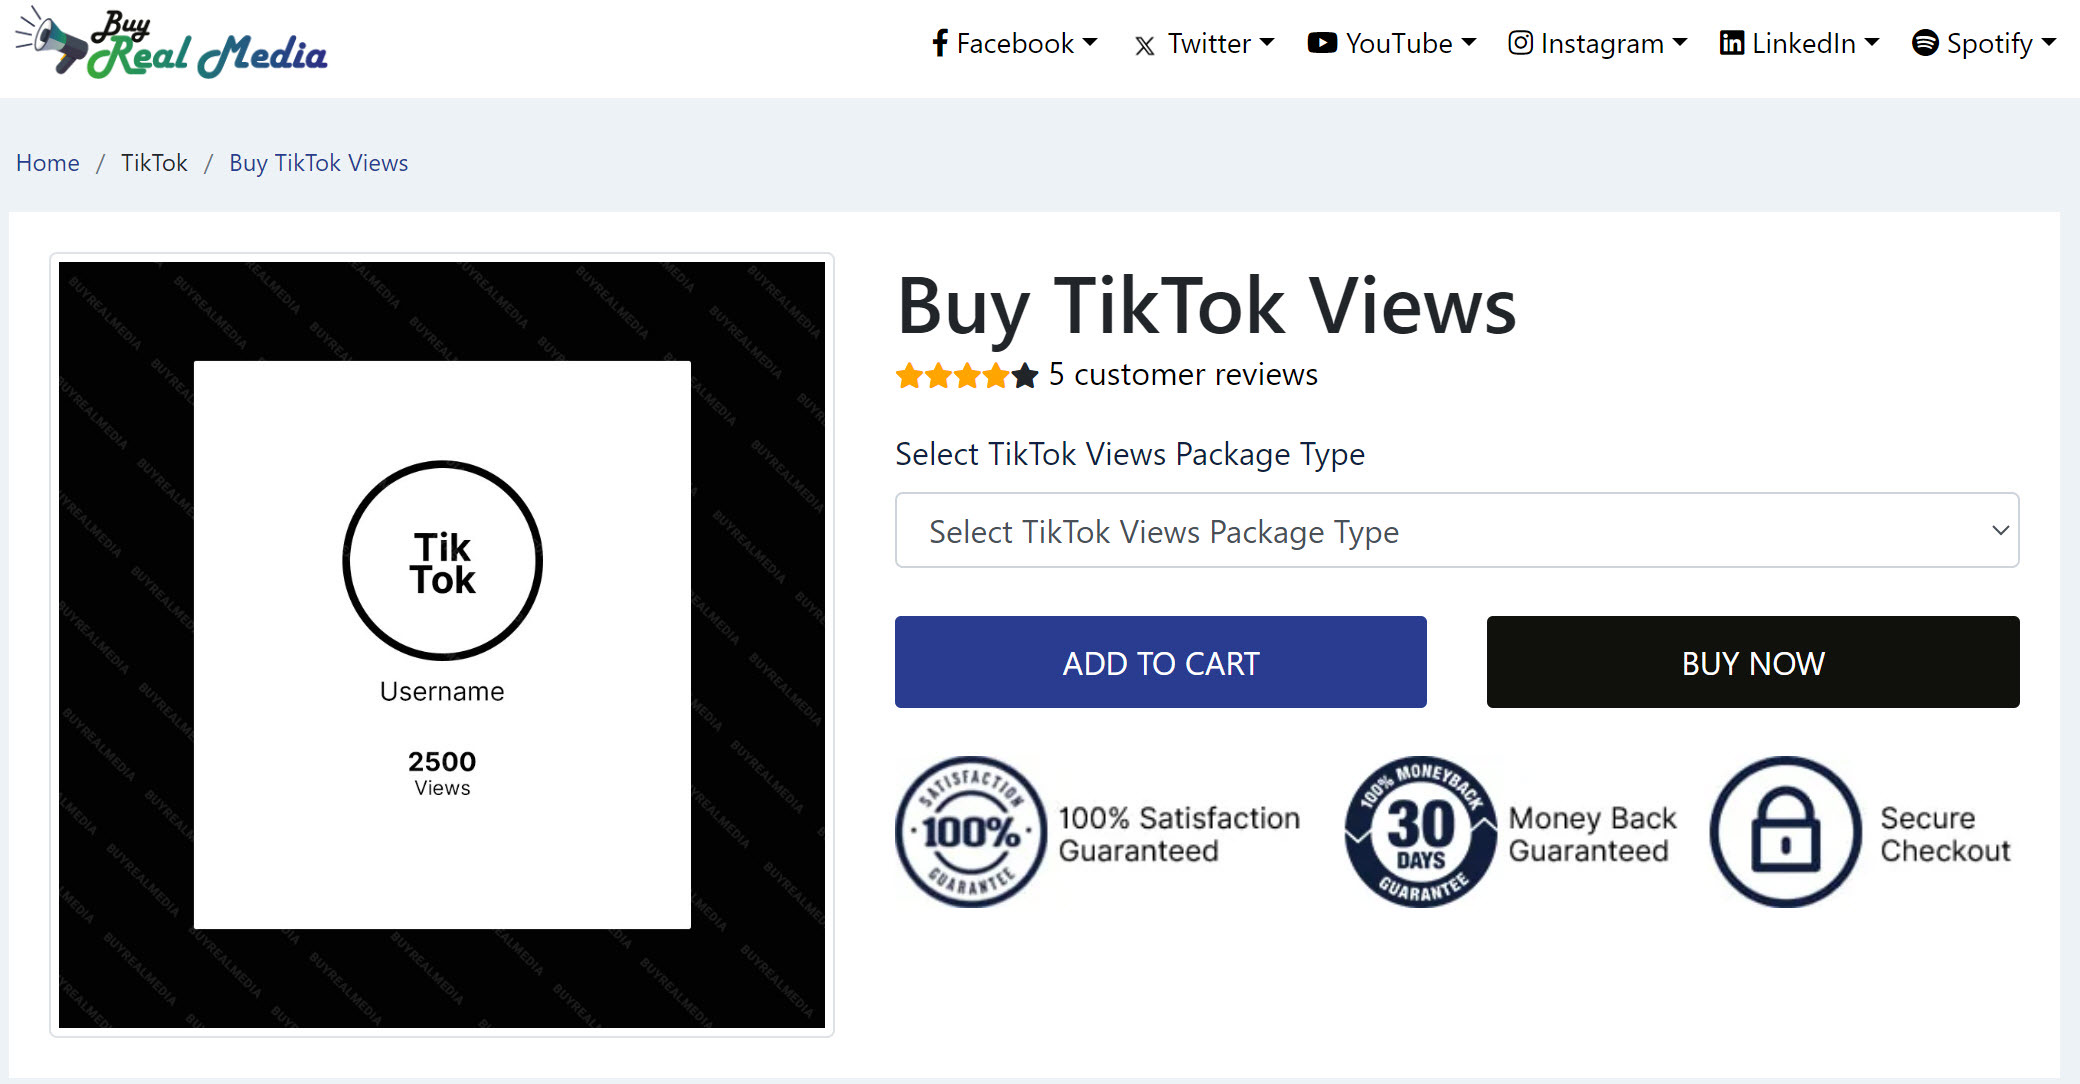Click the 30 Days Money Back badge

pyautogui.click(x=1420, y=832)
